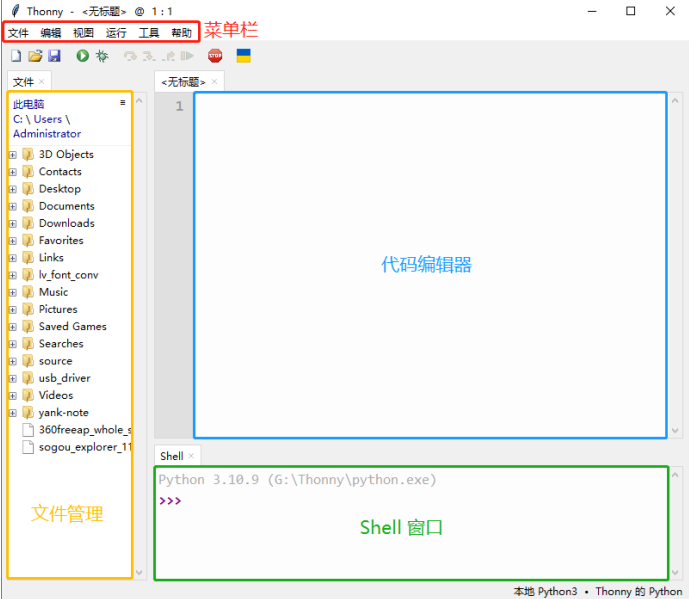Click the New file icon
The height and width of the screenshot is (599, 689).
(x=16, y=57)
